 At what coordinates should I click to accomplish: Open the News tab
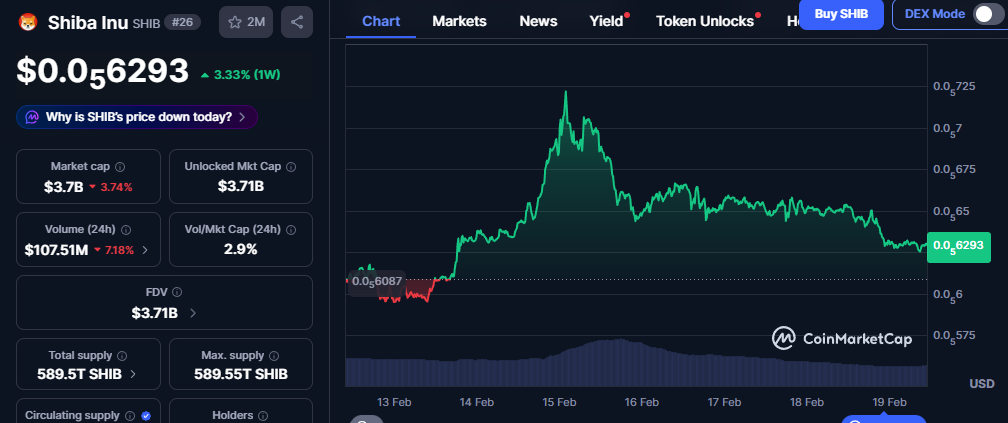(x=538, y=21)
